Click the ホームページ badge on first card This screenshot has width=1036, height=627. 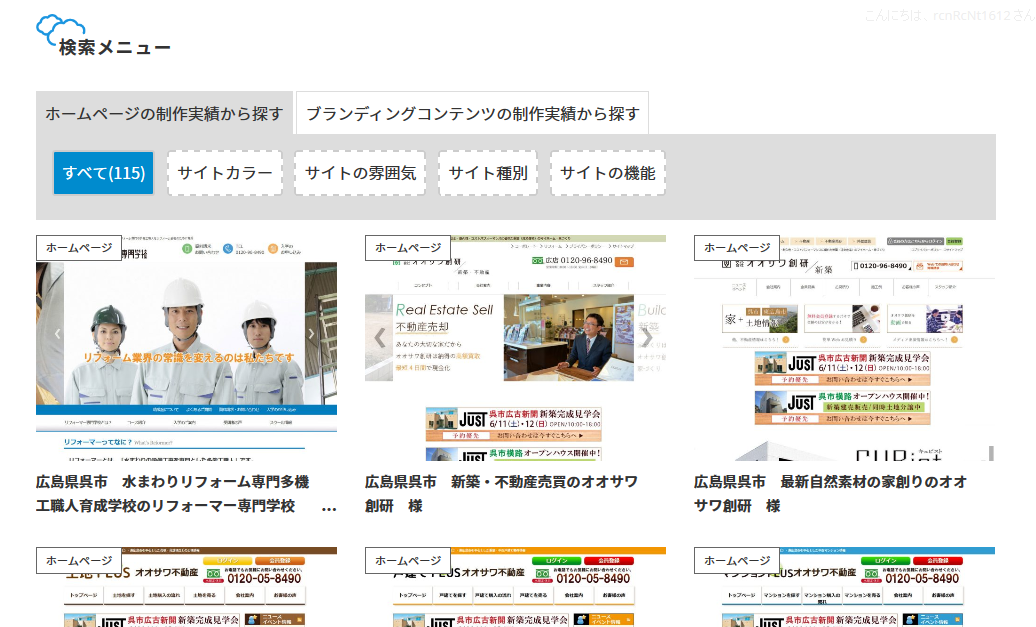pyautogui.click(x=79, y=248)
